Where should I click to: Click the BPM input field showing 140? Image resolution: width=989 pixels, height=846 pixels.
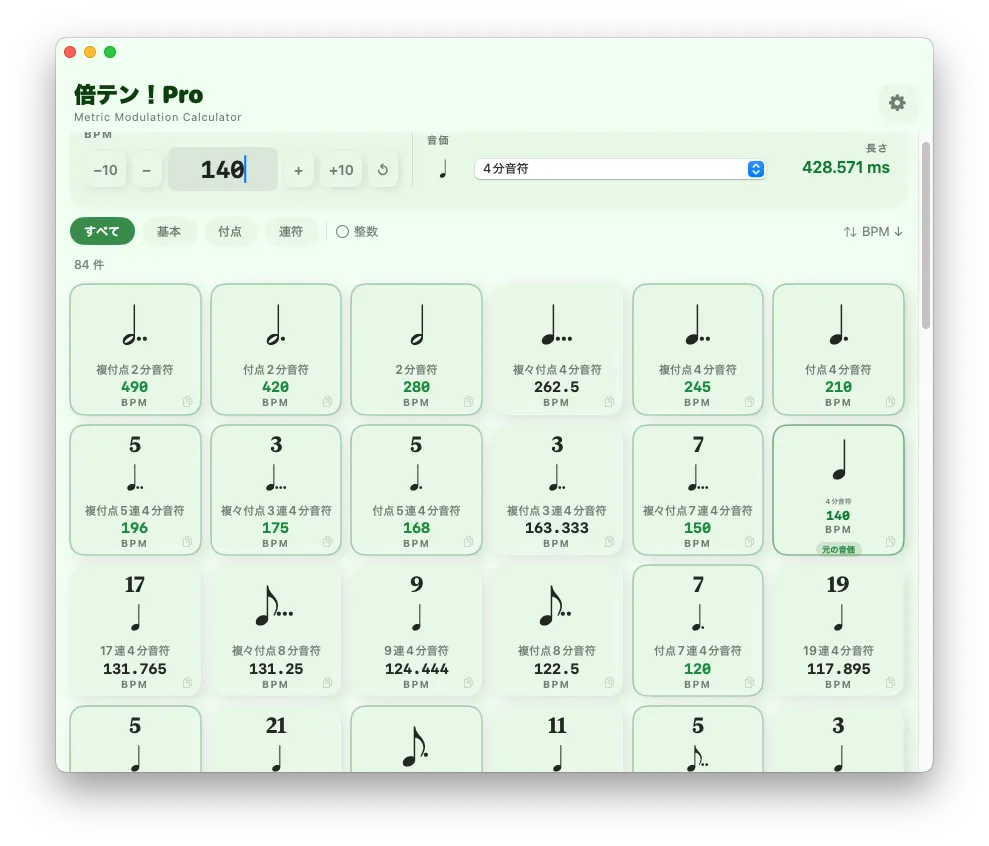[x=223, y=169]
